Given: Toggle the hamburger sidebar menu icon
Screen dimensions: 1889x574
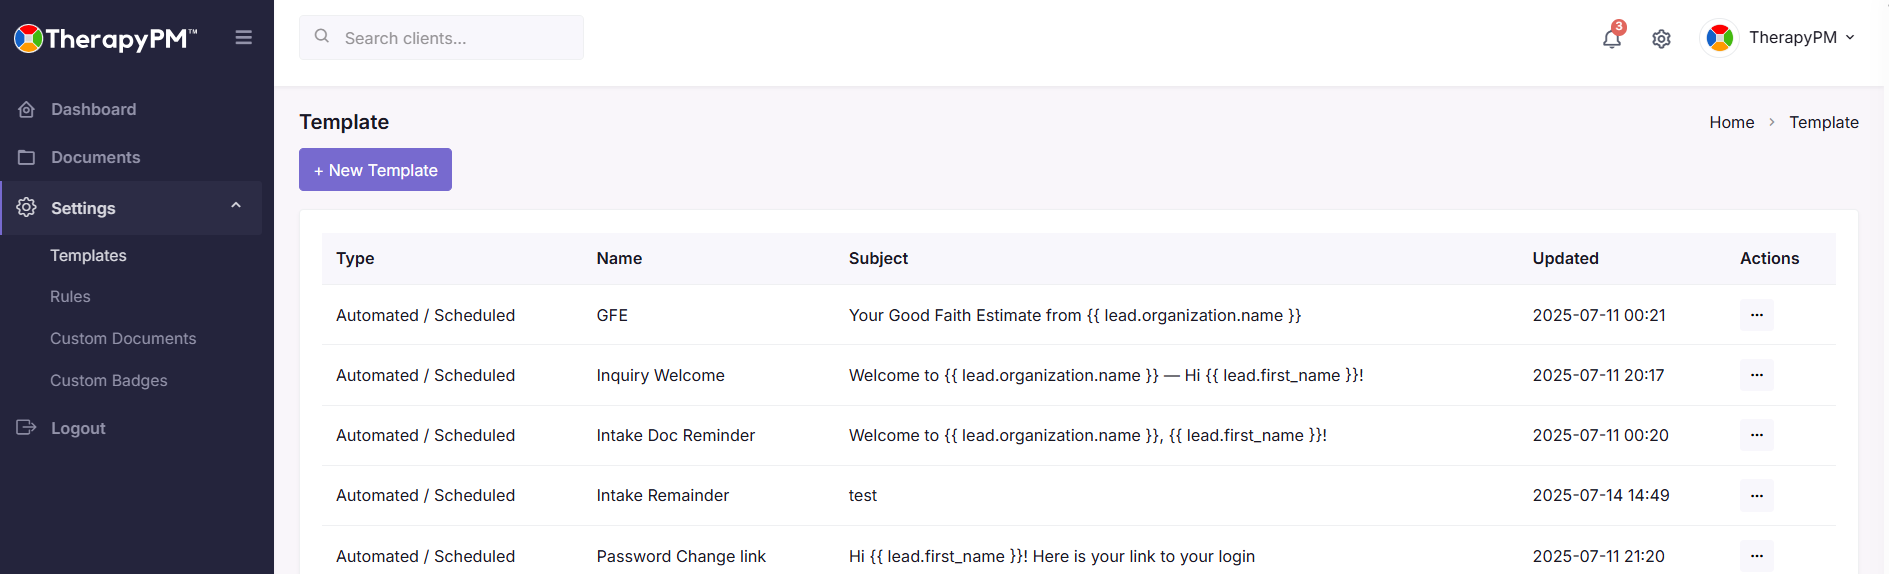Looking at the screenshot, I should click(243, 38).
